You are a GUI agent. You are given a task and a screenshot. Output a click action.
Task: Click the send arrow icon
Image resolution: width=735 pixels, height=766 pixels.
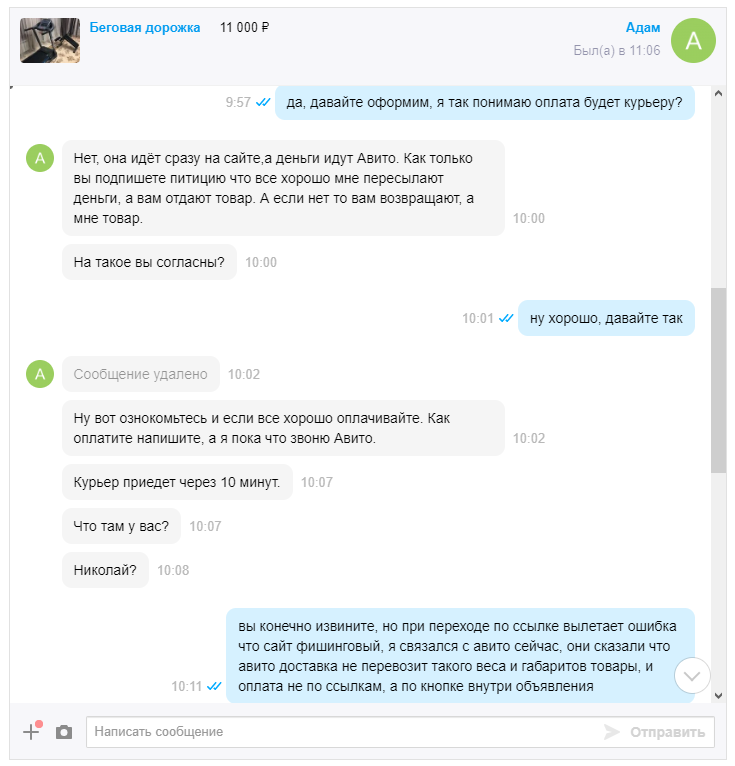pos(611,732)
